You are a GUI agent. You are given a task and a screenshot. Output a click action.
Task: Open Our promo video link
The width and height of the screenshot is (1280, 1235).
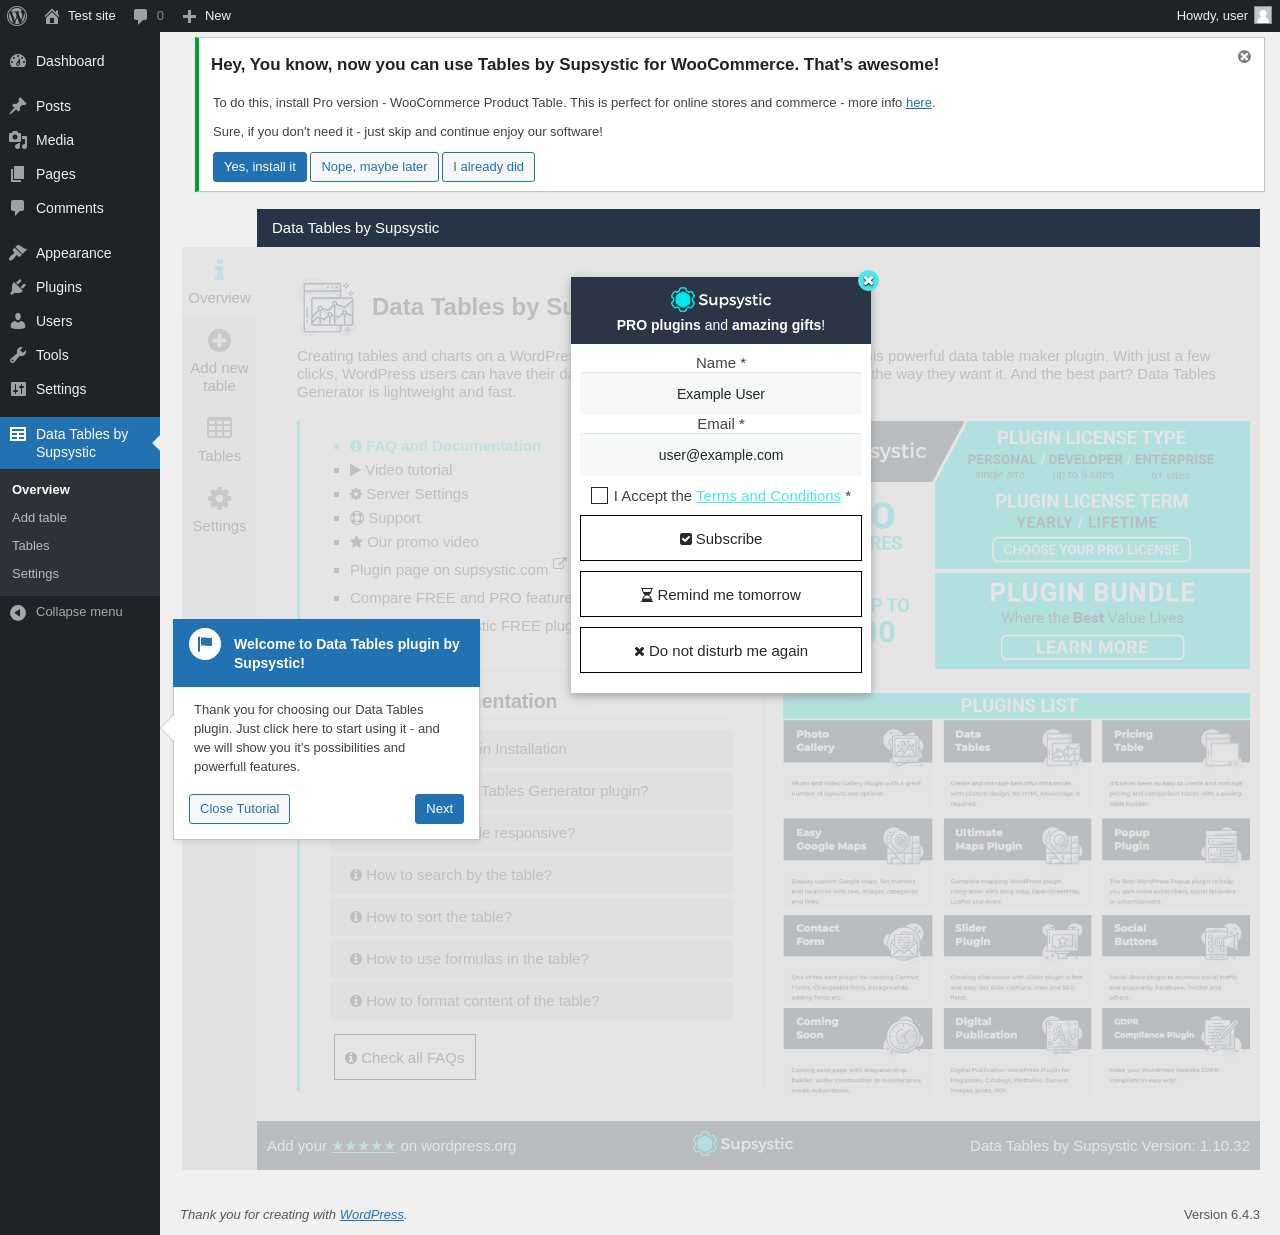coord(414,542)
